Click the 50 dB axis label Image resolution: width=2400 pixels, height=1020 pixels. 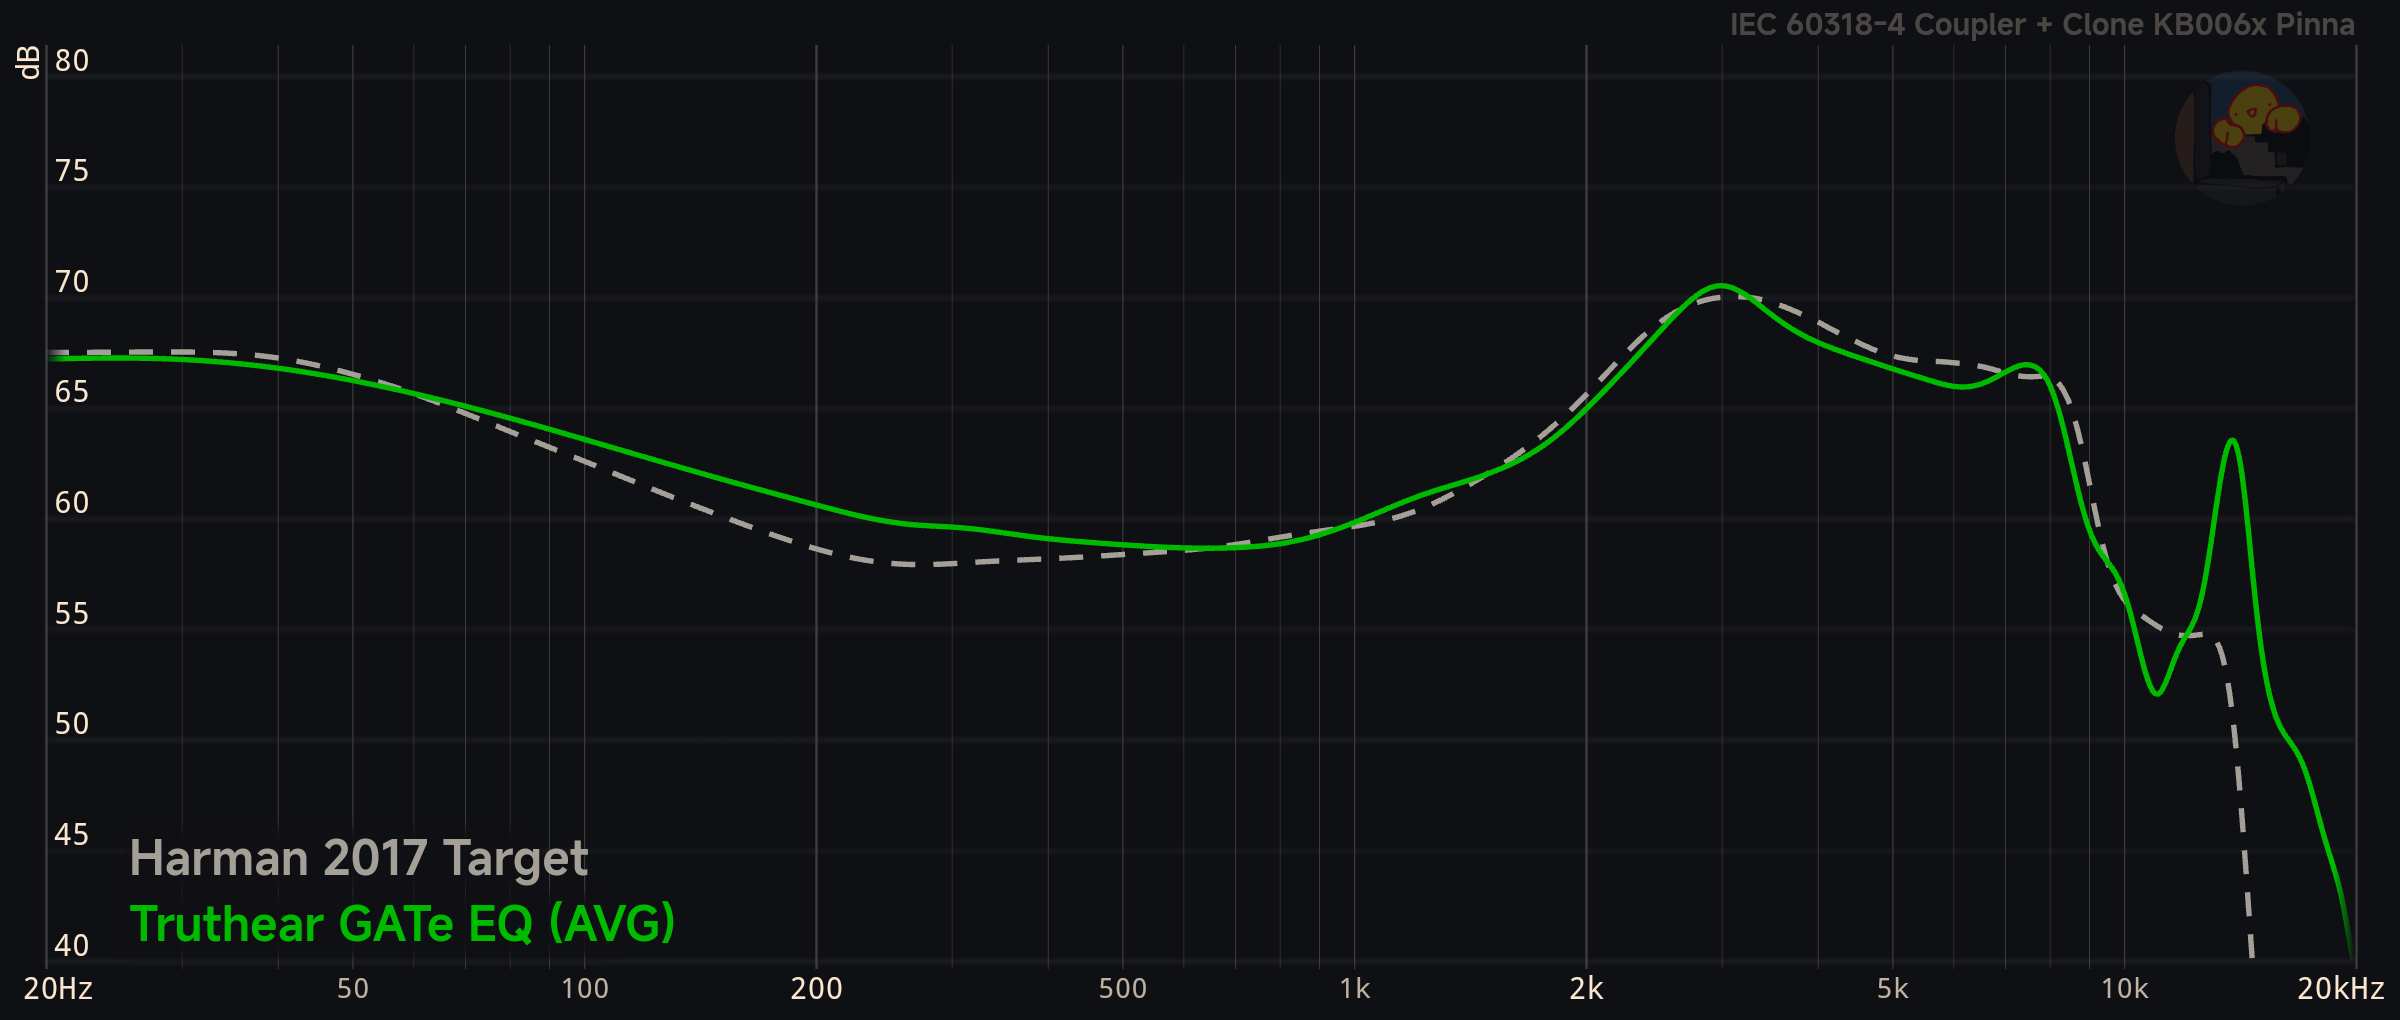(x=72, y=724)
